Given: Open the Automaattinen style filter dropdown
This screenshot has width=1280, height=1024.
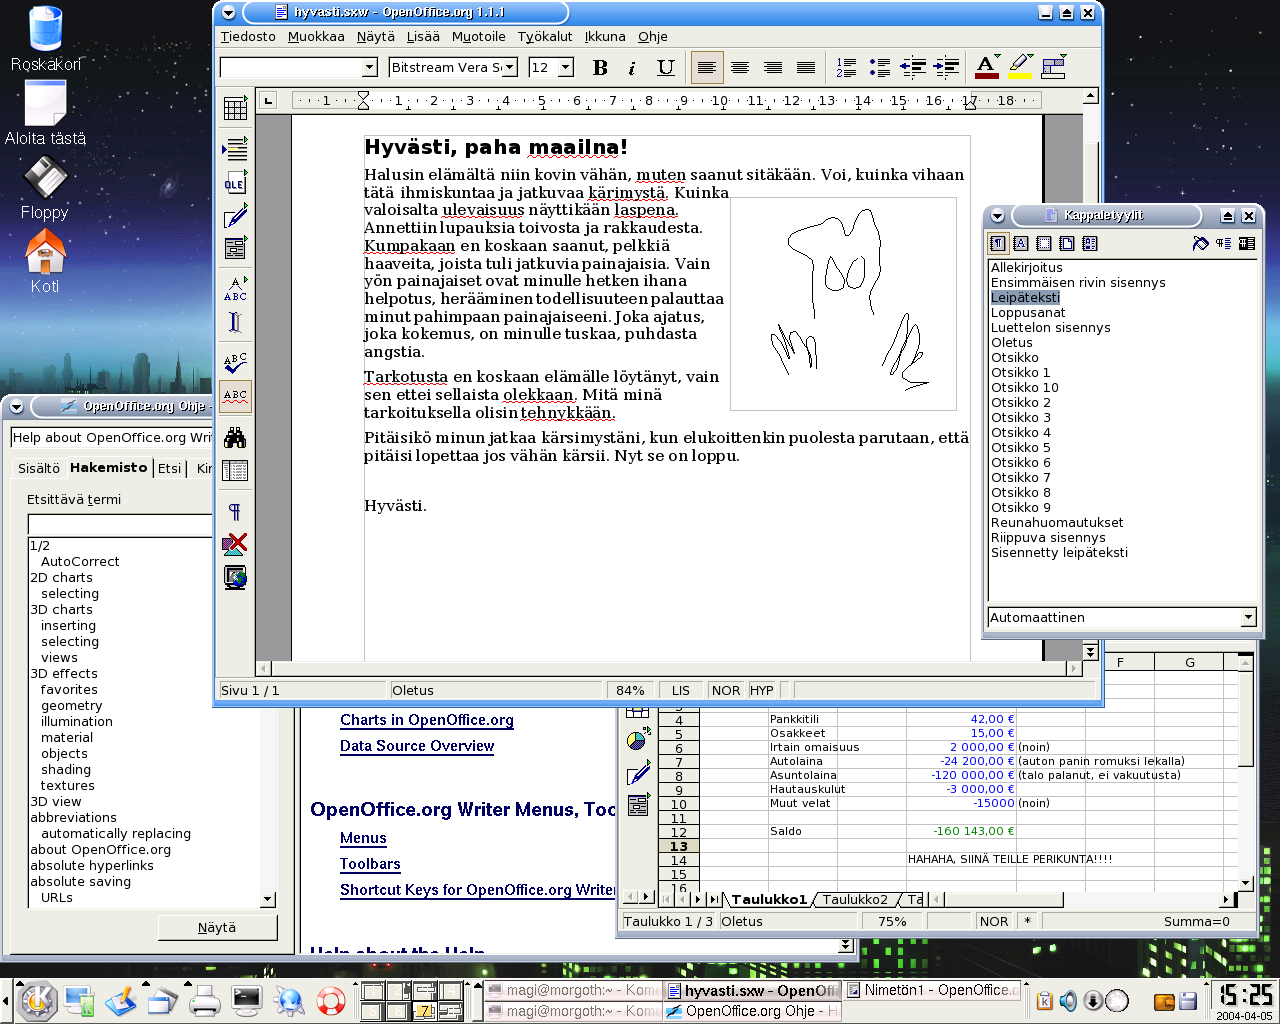Looking at the screenshot, I should (x=1248, y=617).
